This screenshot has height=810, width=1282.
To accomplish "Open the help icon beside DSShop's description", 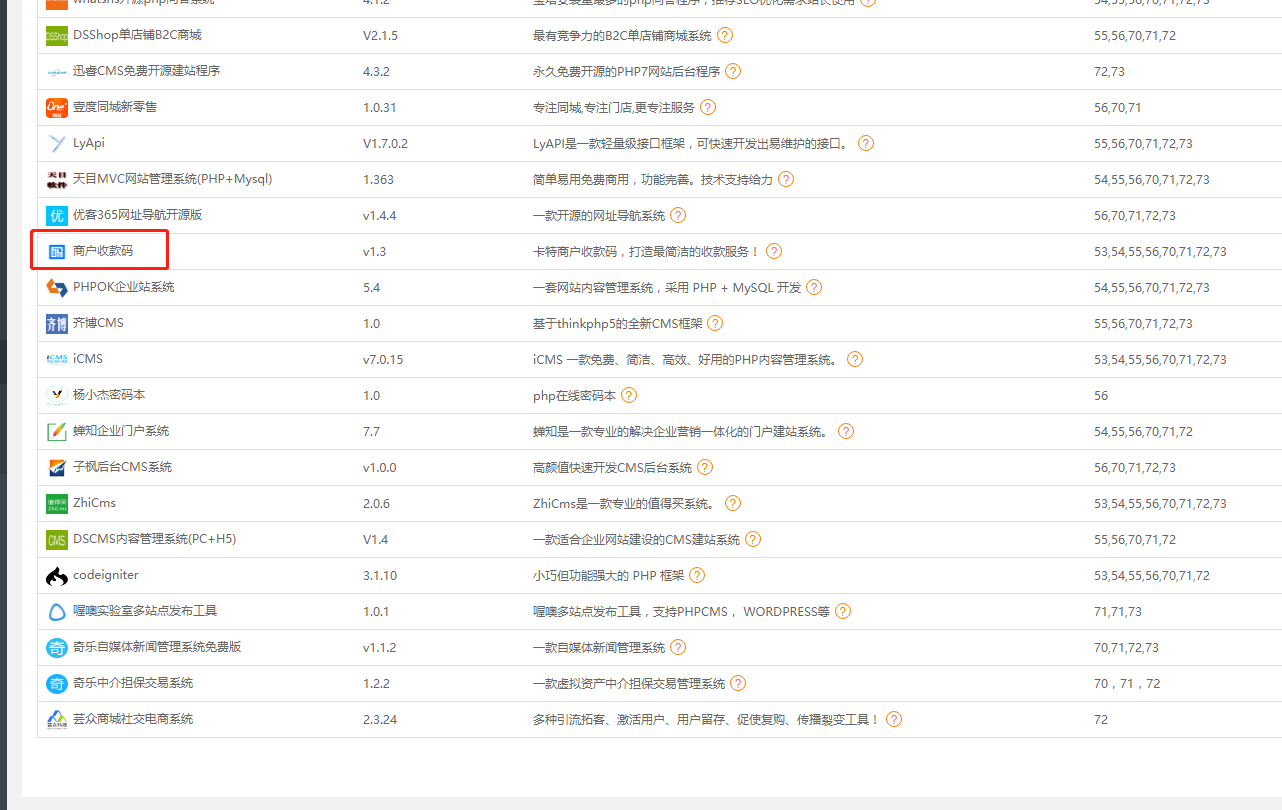I will [x=725, y=35].
